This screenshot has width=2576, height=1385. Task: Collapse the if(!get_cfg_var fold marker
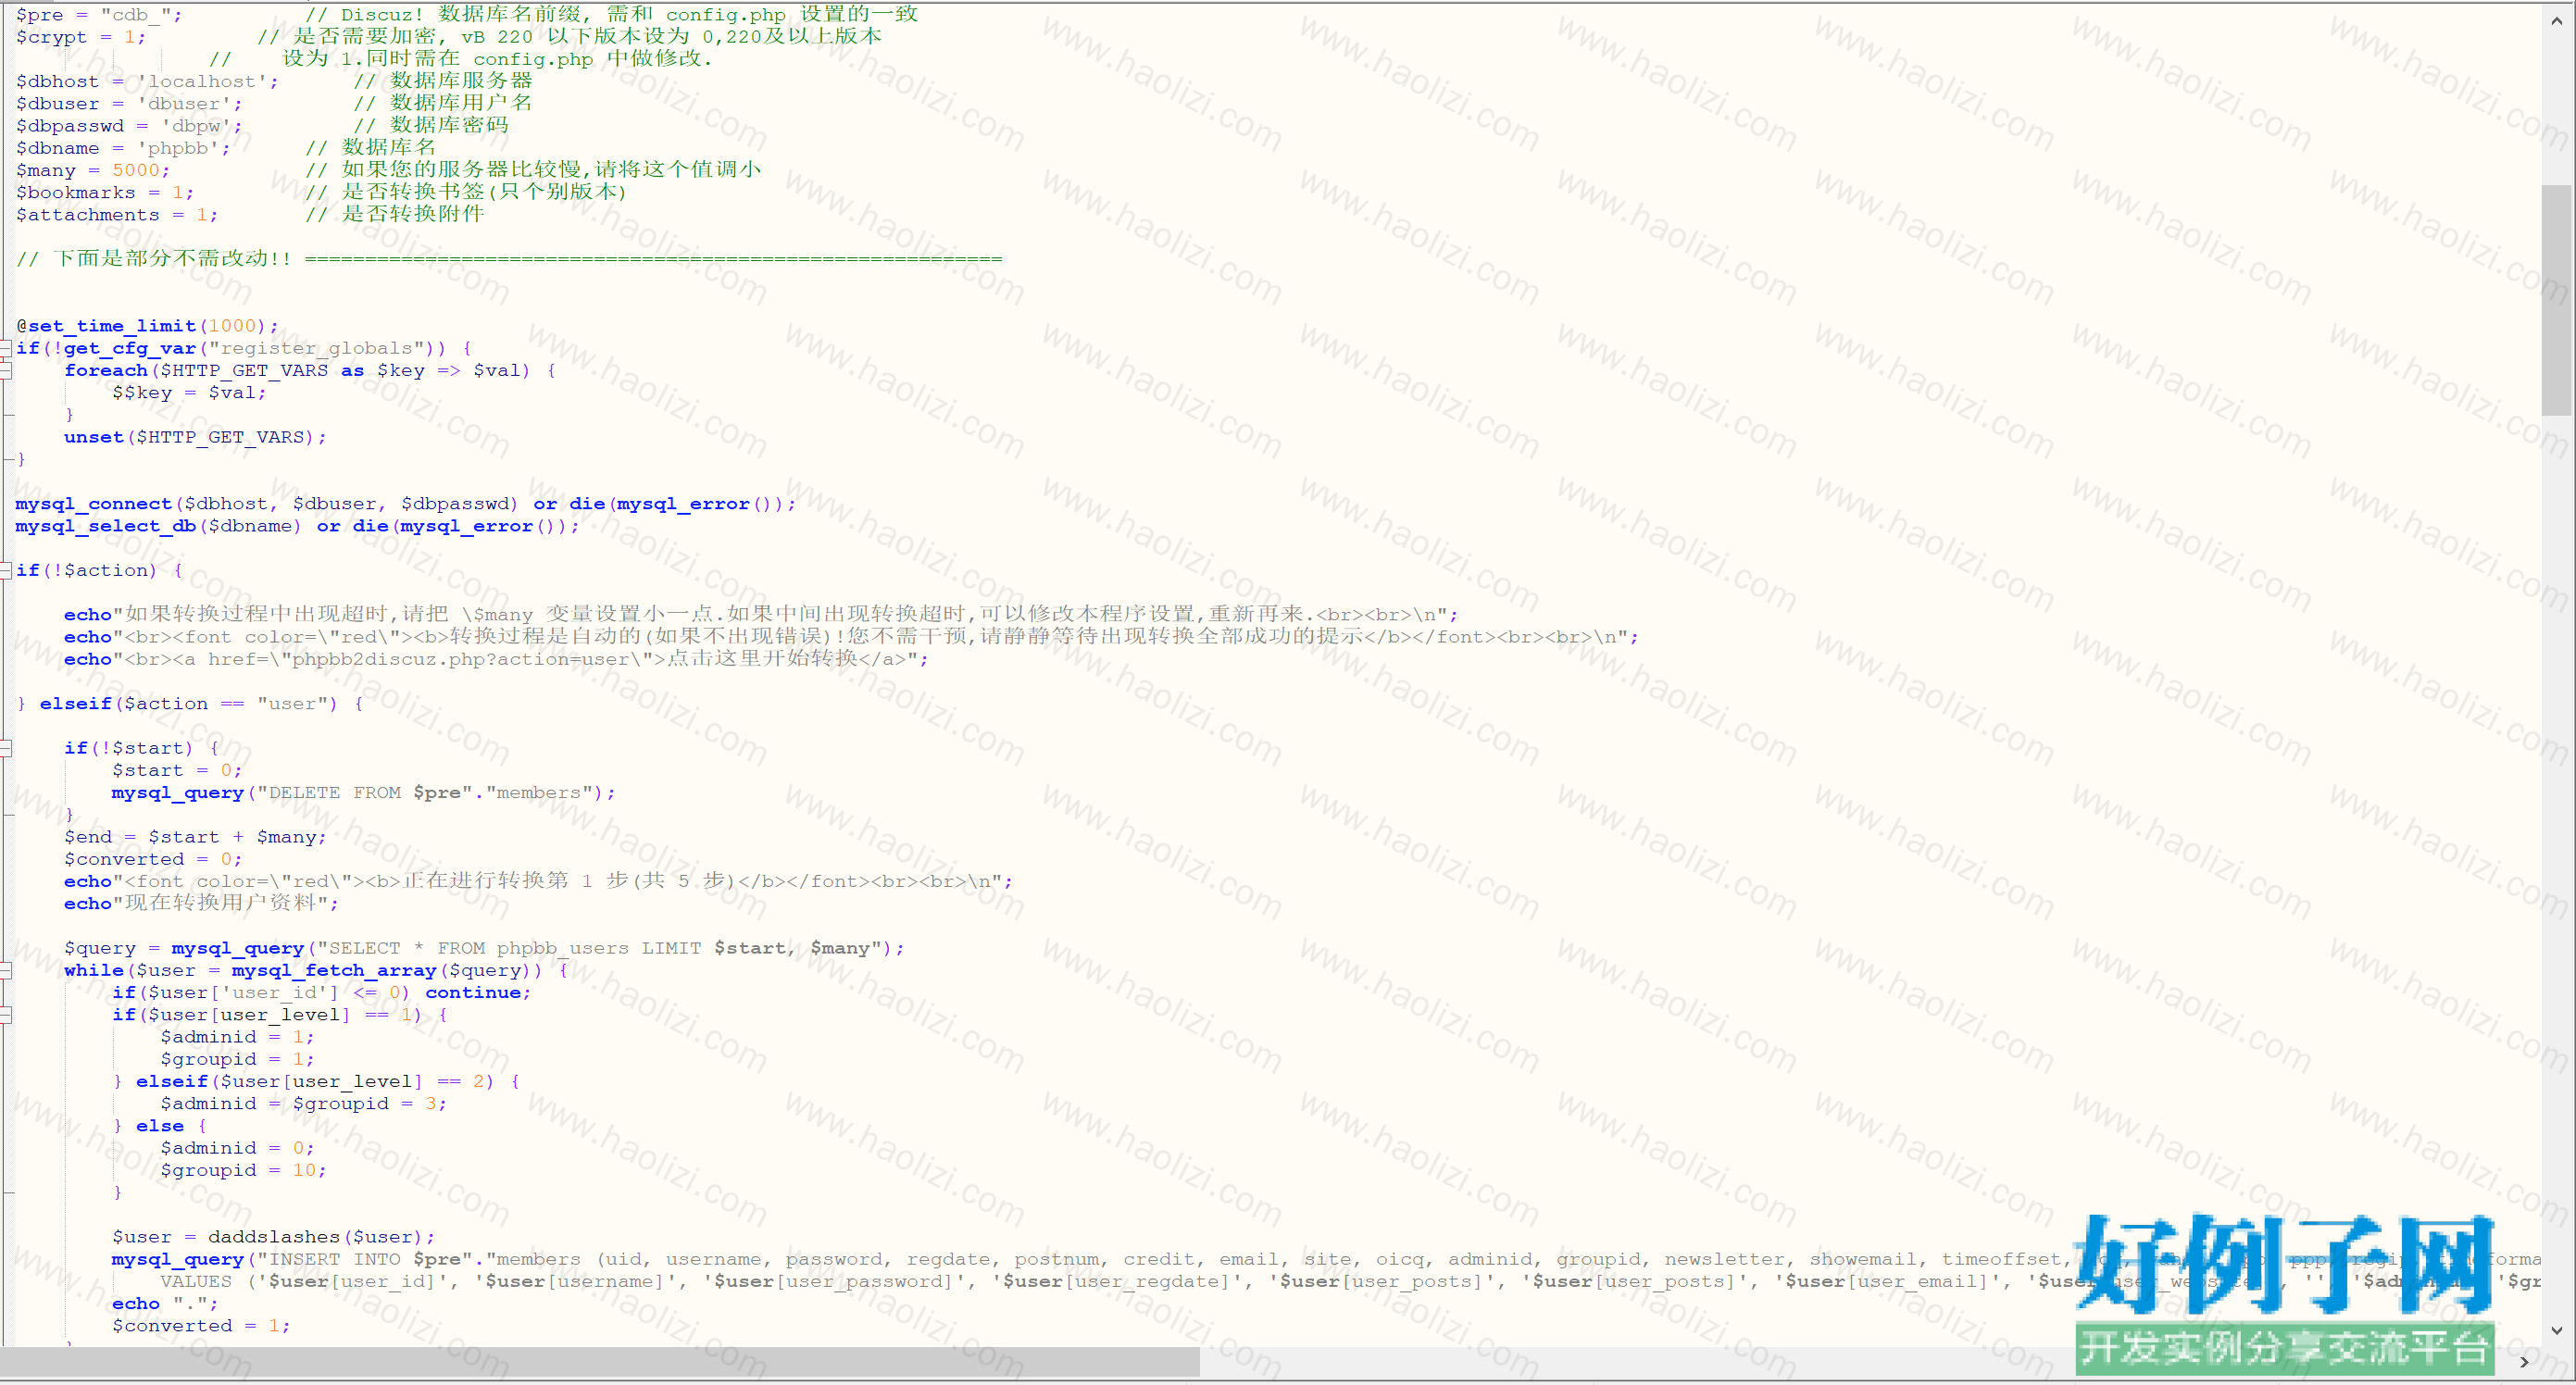pos(5,348)
